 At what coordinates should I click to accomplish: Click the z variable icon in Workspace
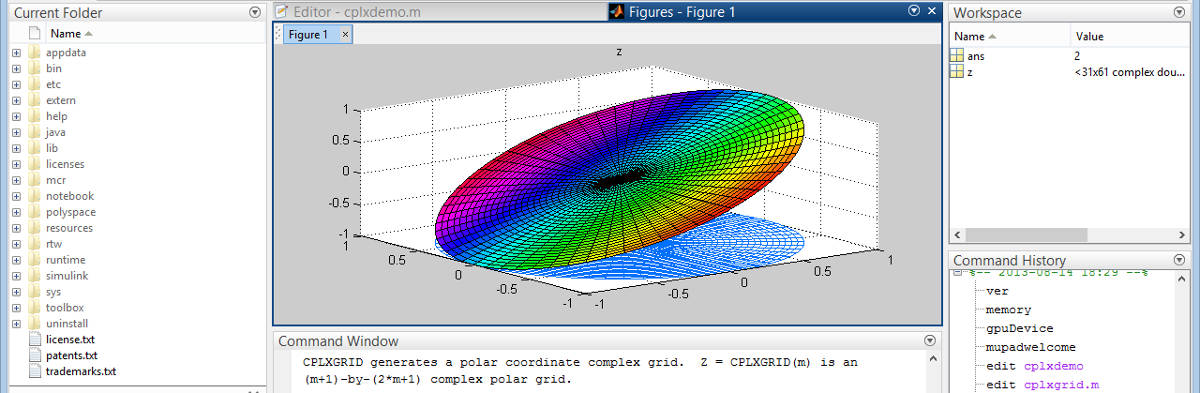[957, 73]
